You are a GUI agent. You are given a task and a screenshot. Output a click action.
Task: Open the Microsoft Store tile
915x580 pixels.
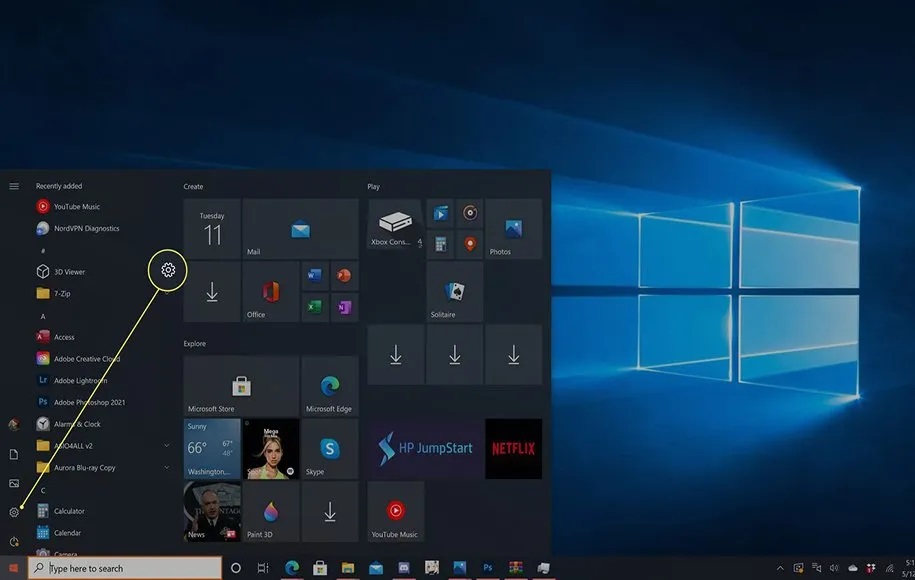pos(242,386)
